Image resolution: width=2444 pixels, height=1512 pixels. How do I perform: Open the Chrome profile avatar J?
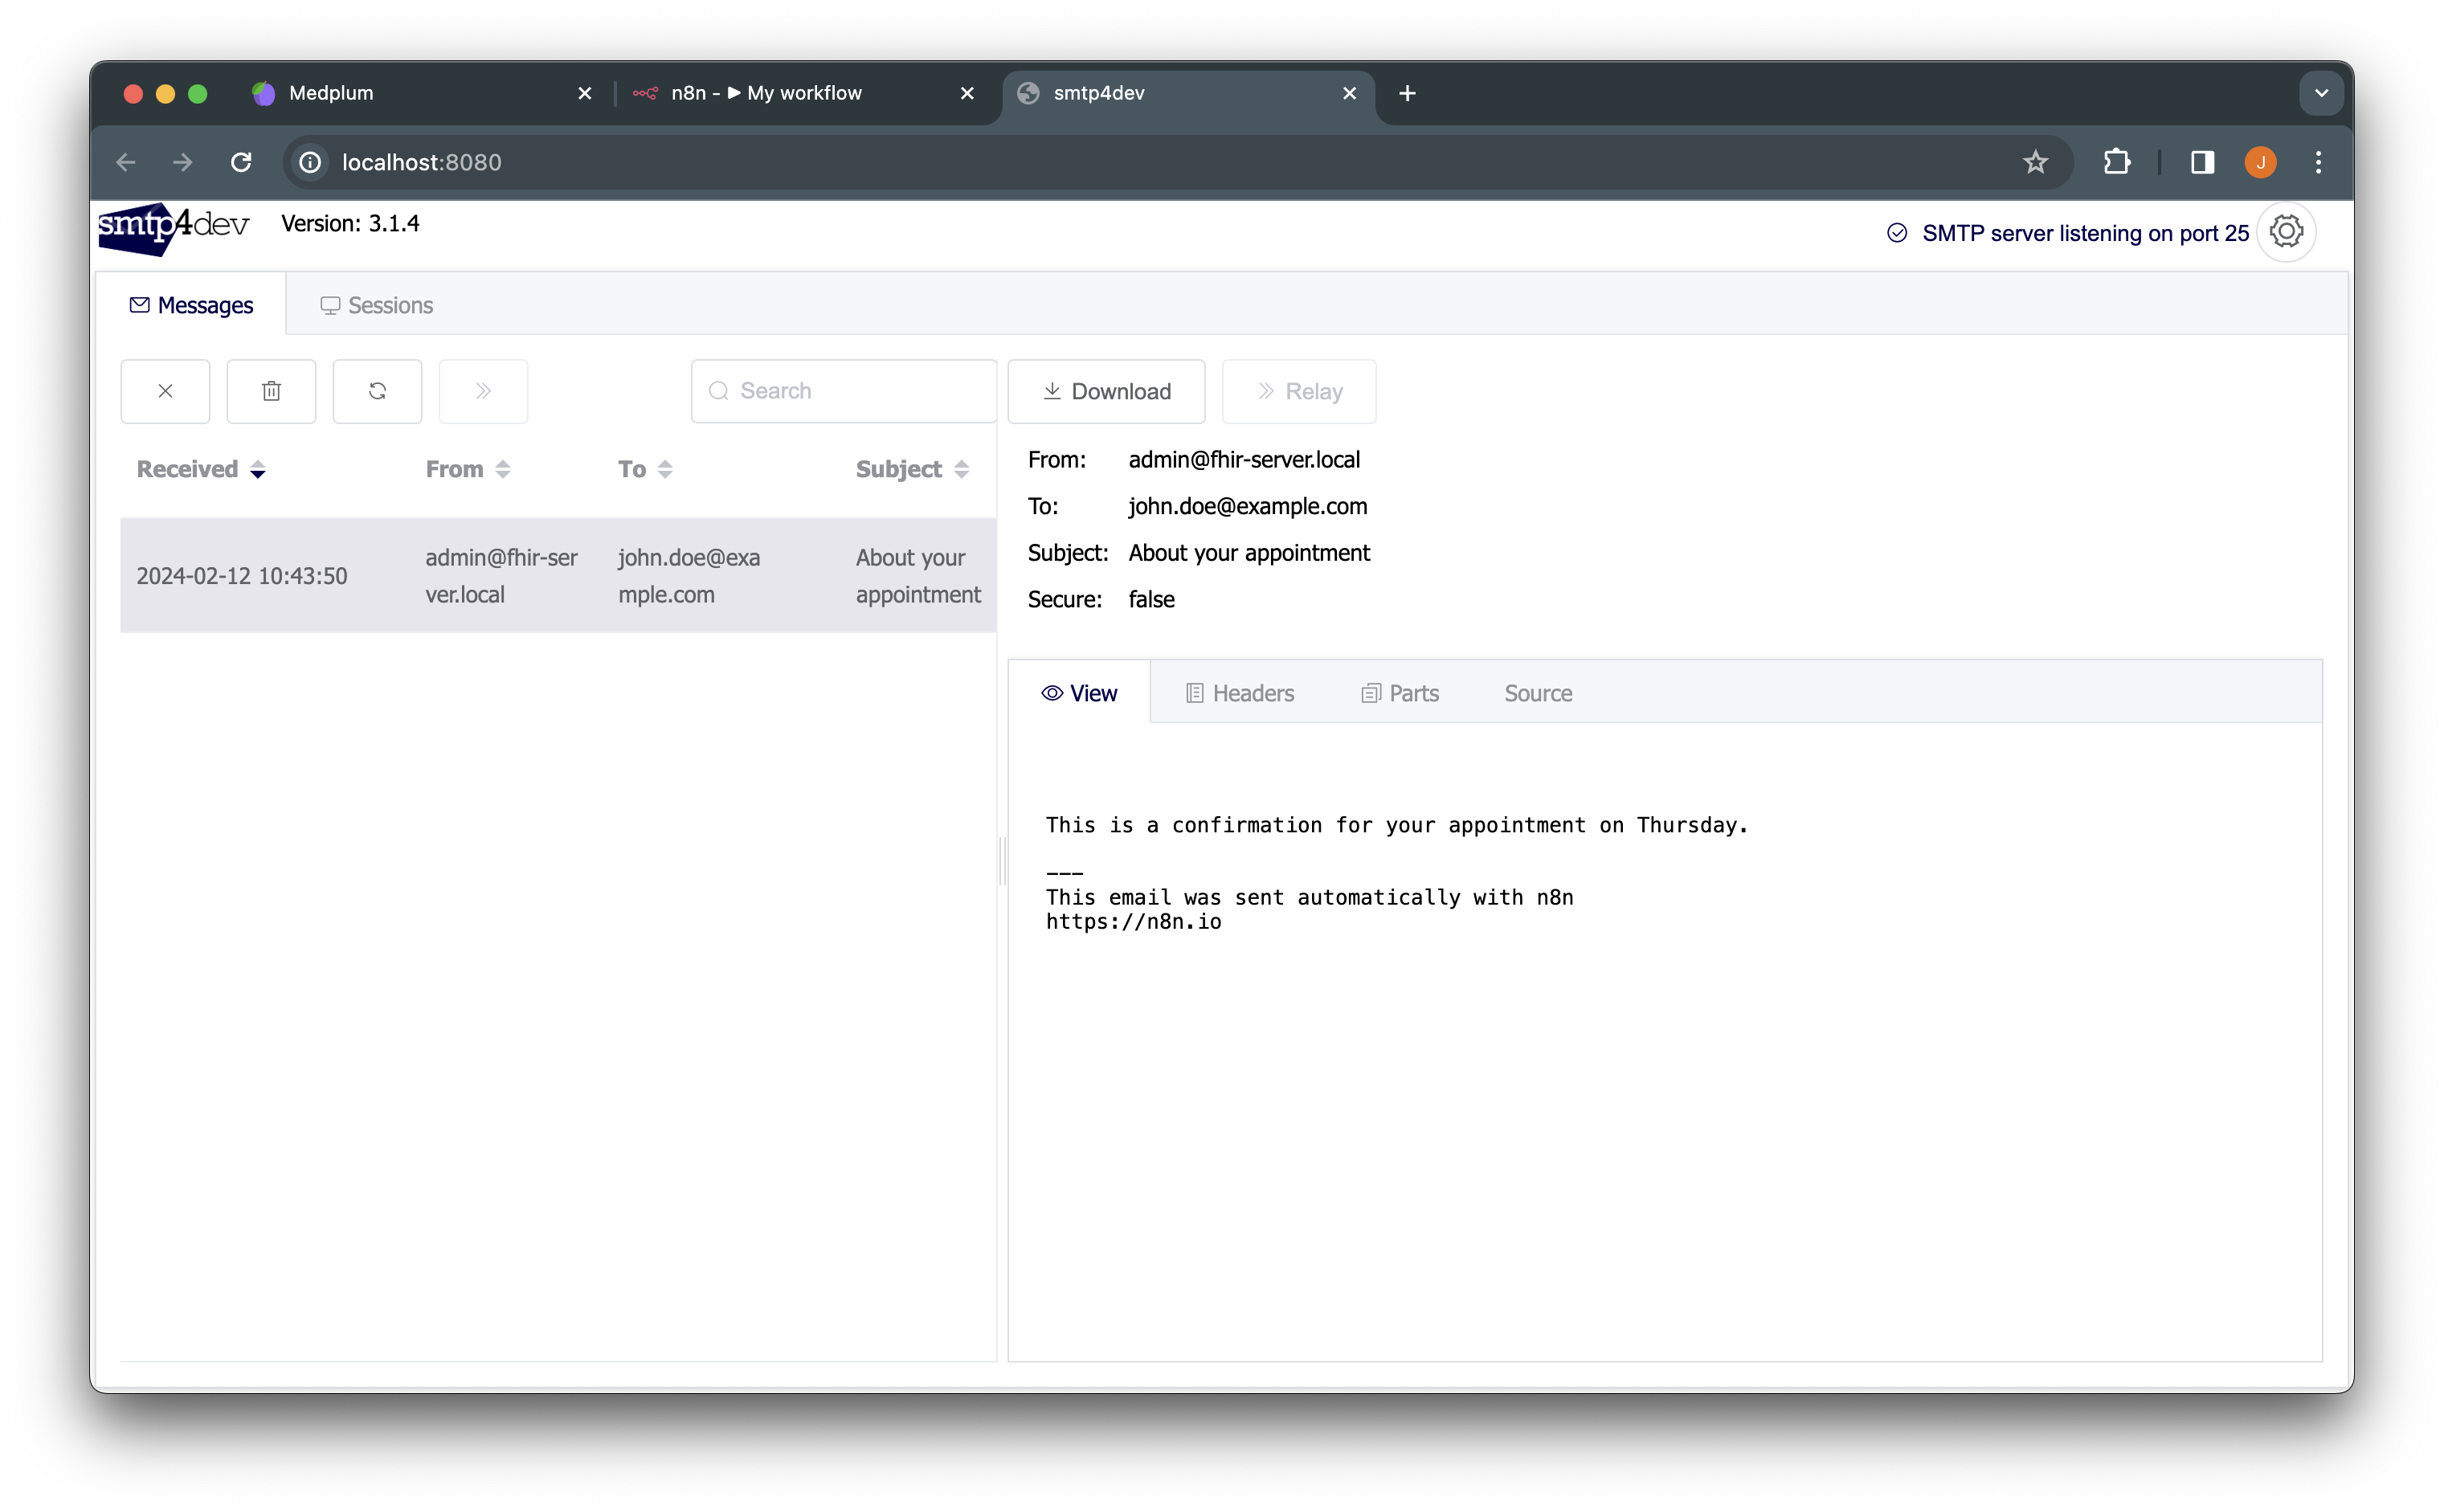pyautogui.click(x=2260, y=162)
